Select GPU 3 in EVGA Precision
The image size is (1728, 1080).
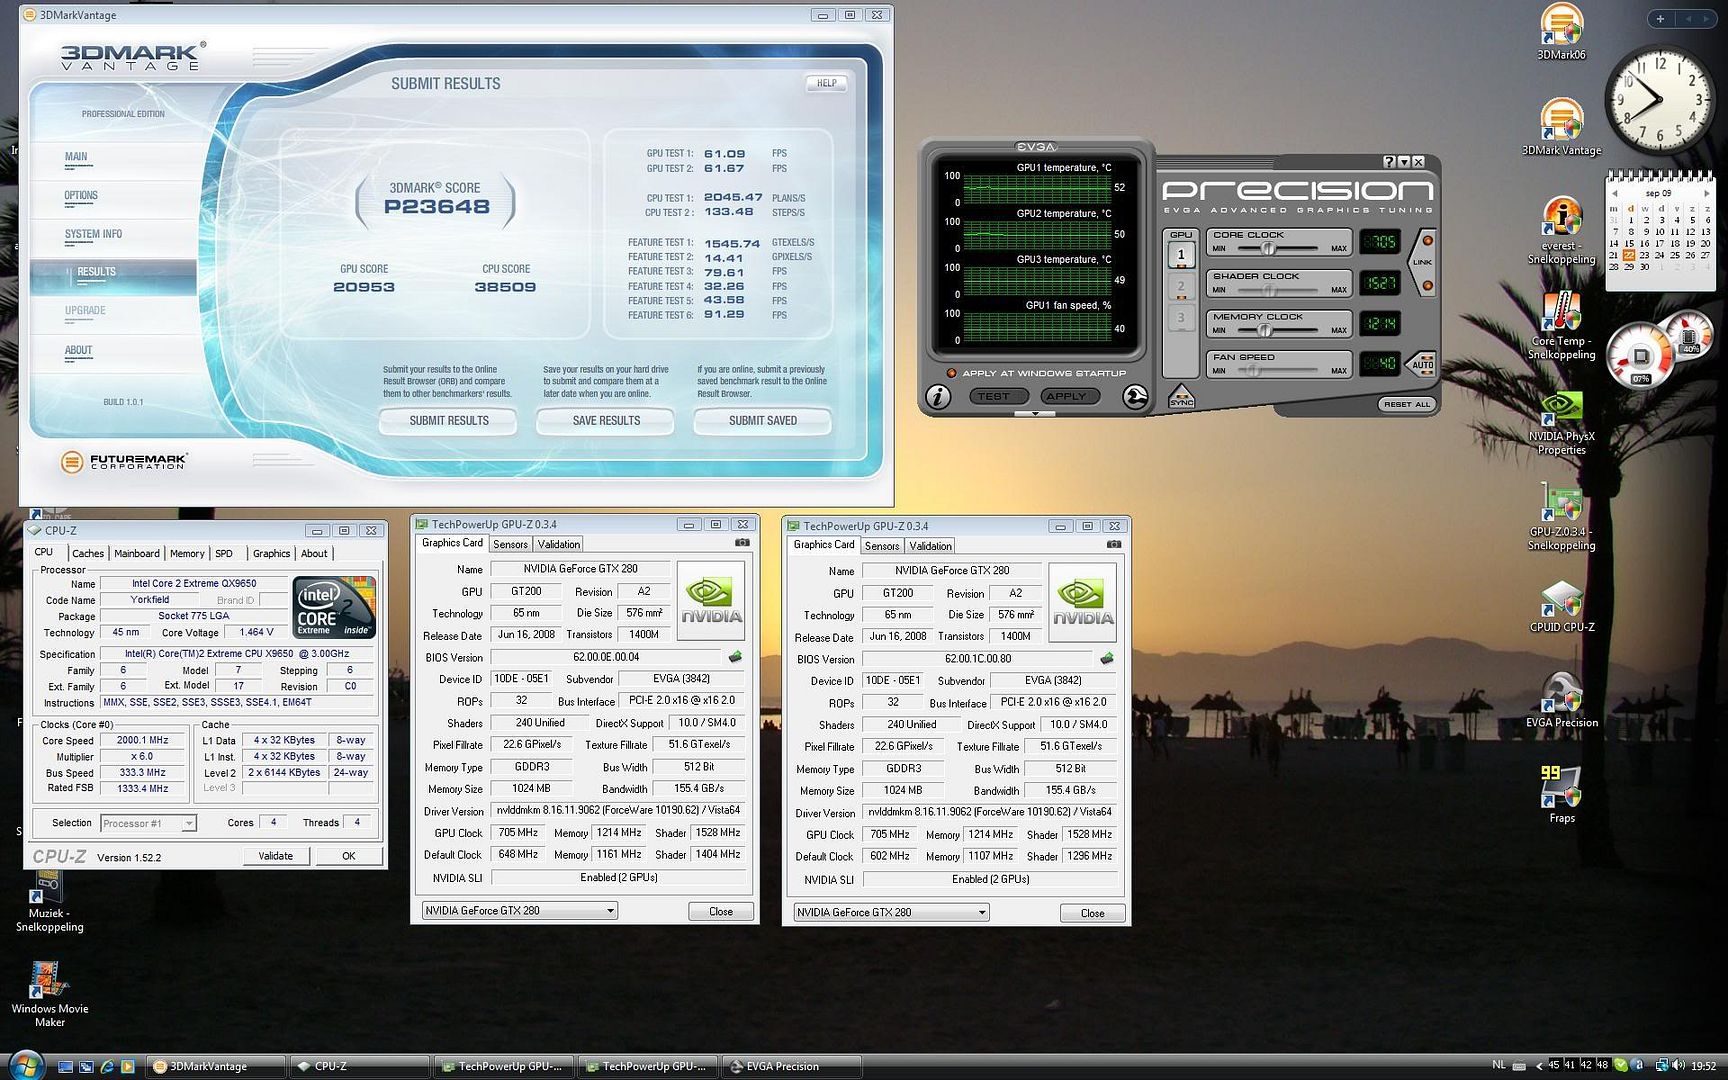[x=1181, y=319]
